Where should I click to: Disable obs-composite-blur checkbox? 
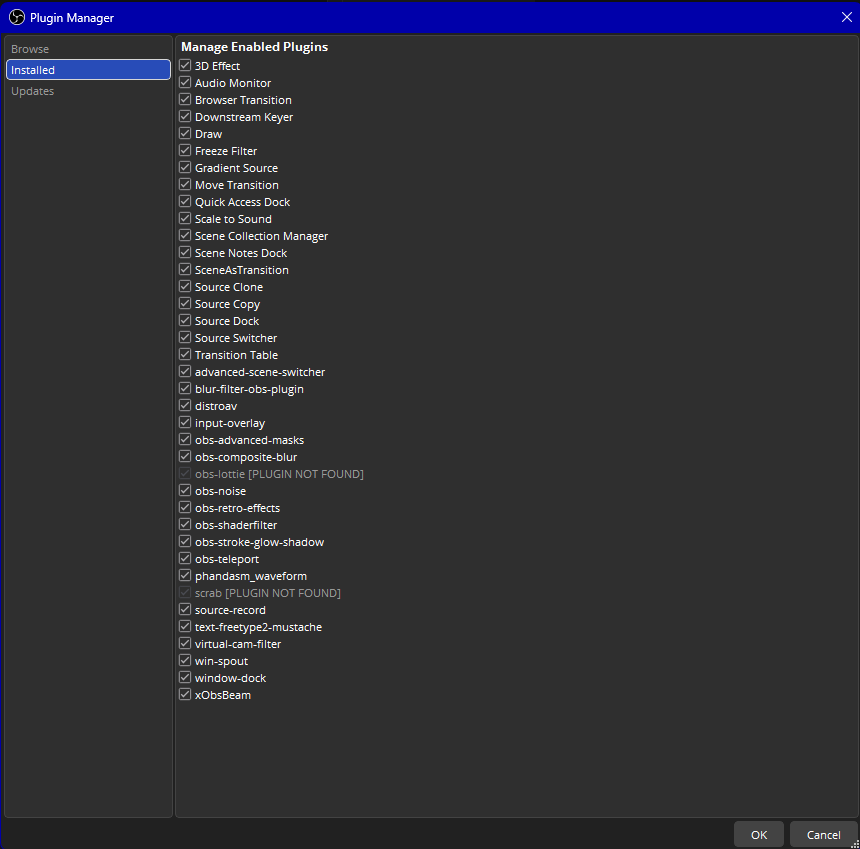pyautogui.click(x=185, y=457)
